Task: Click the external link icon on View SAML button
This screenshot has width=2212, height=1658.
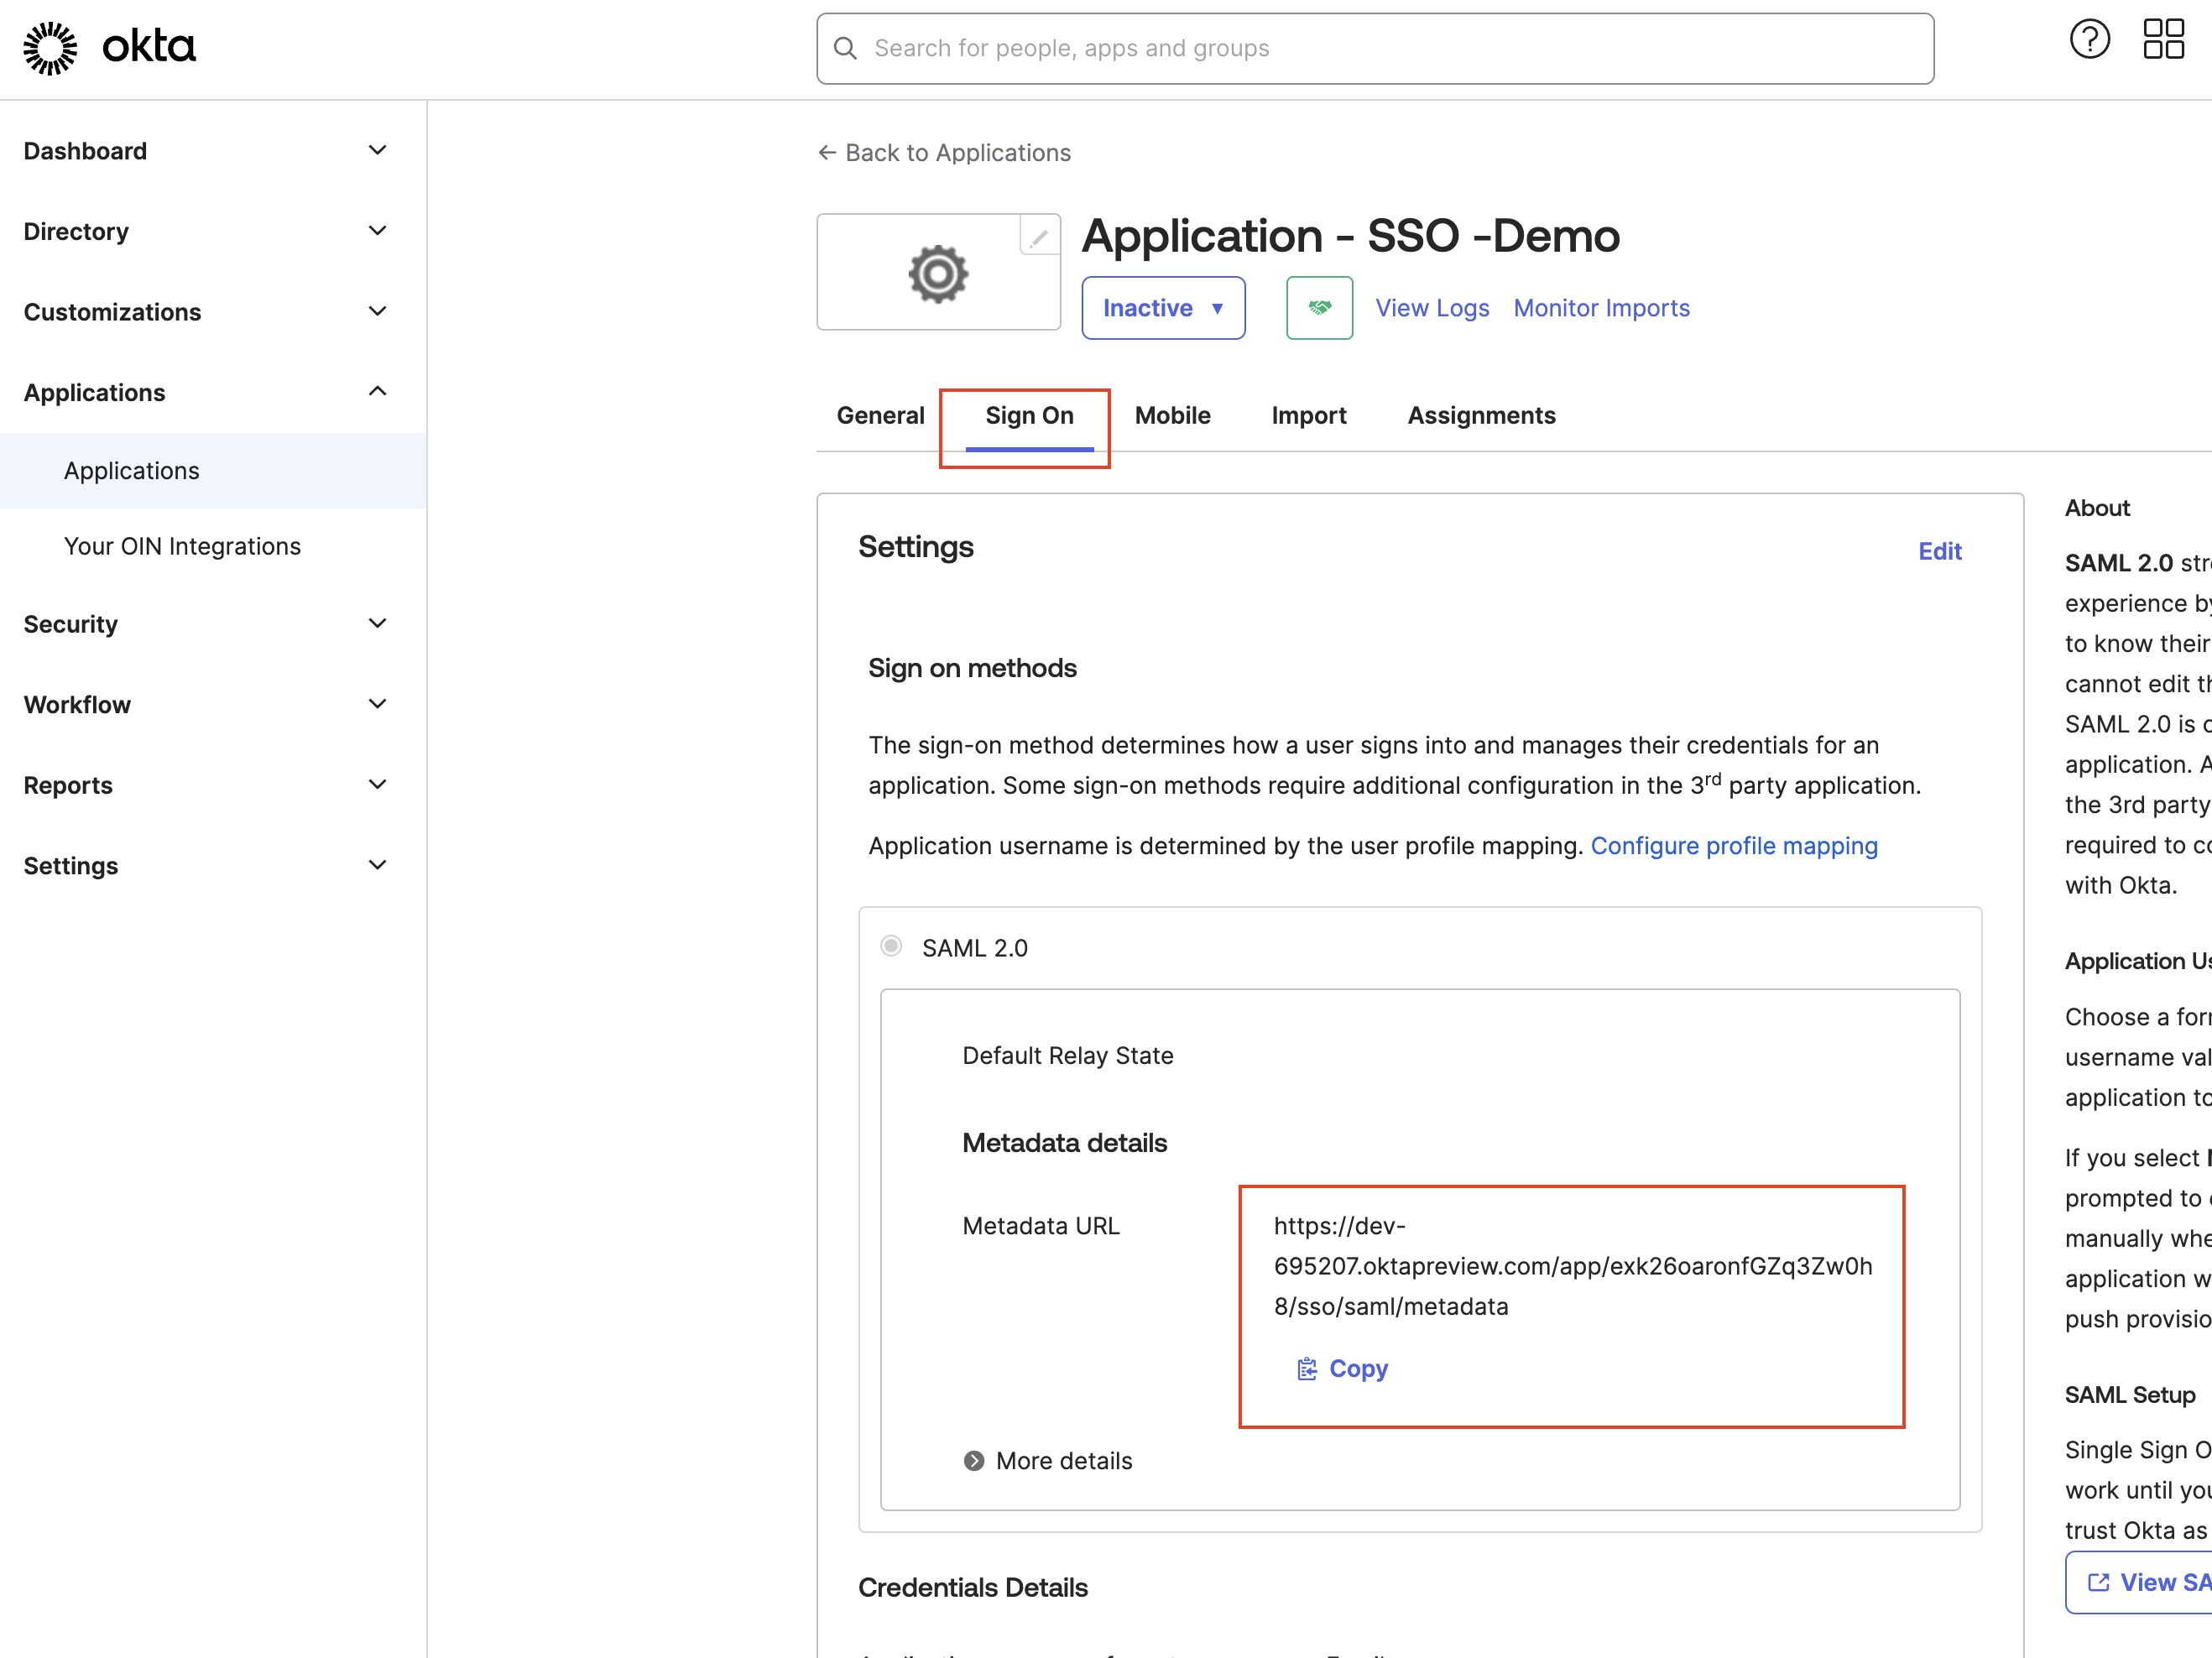Action: tap(2098, 1582)
